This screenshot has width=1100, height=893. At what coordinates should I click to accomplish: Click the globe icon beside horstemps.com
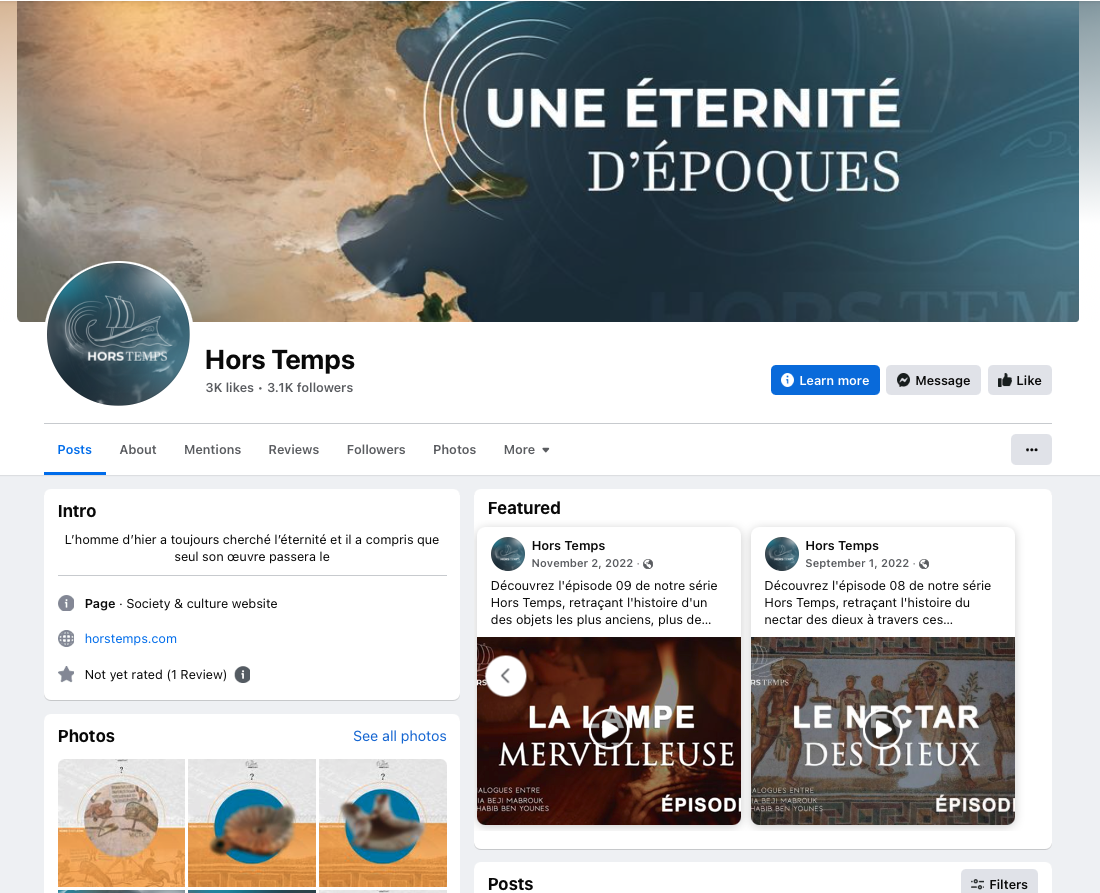(x=66, y=638)
